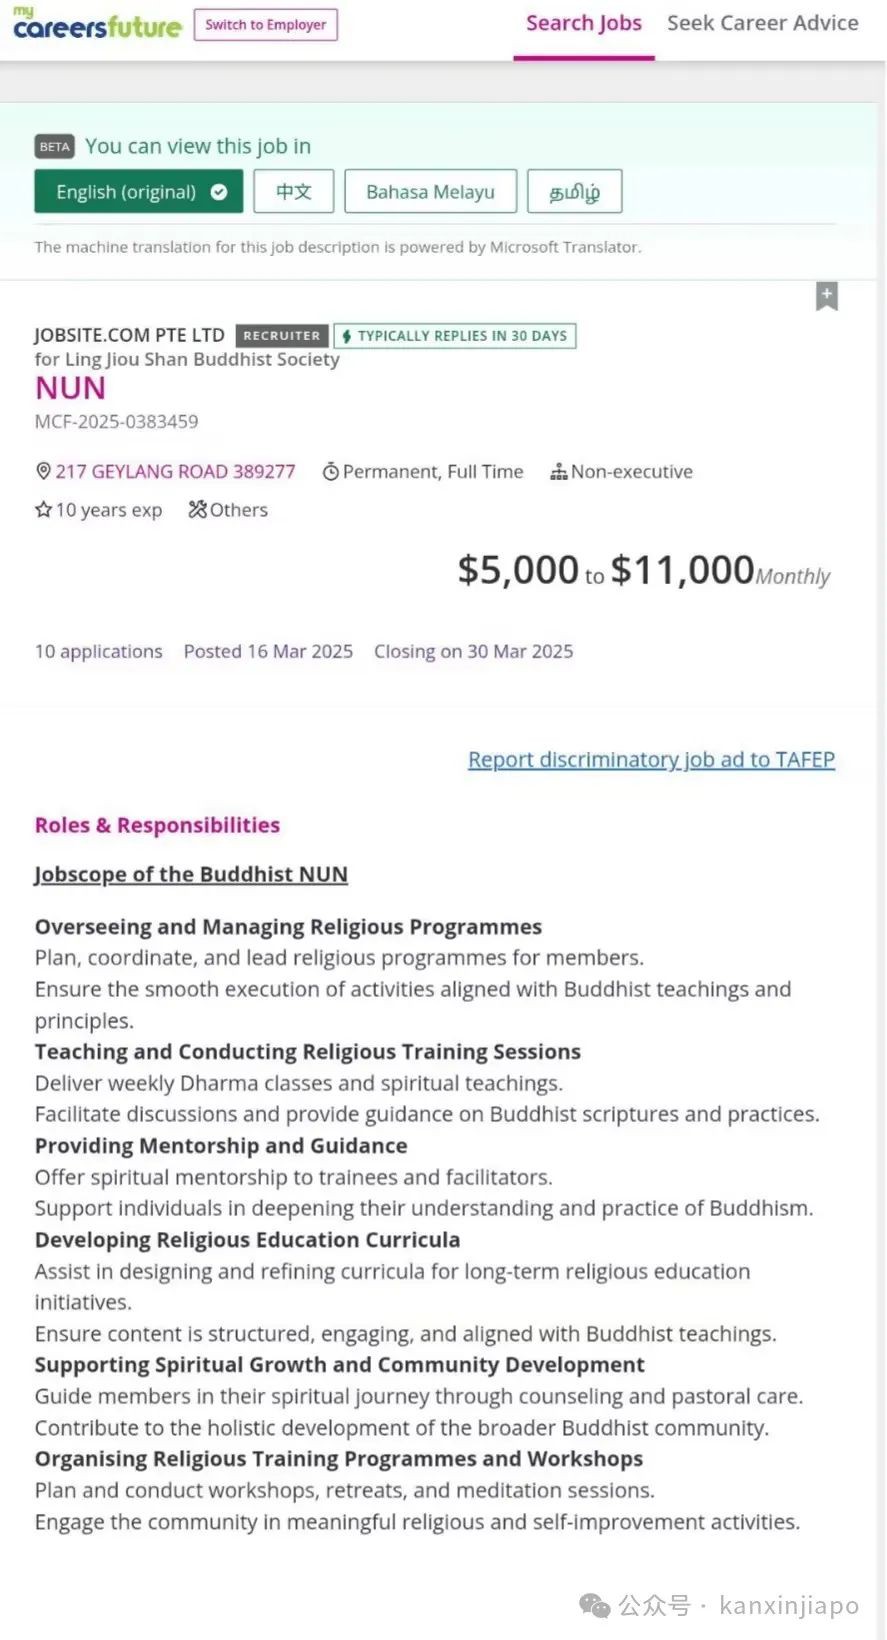Click the tools icon beside Others
The width and height of the screenshot is (887, 1640).
click(x=197, y=510)
